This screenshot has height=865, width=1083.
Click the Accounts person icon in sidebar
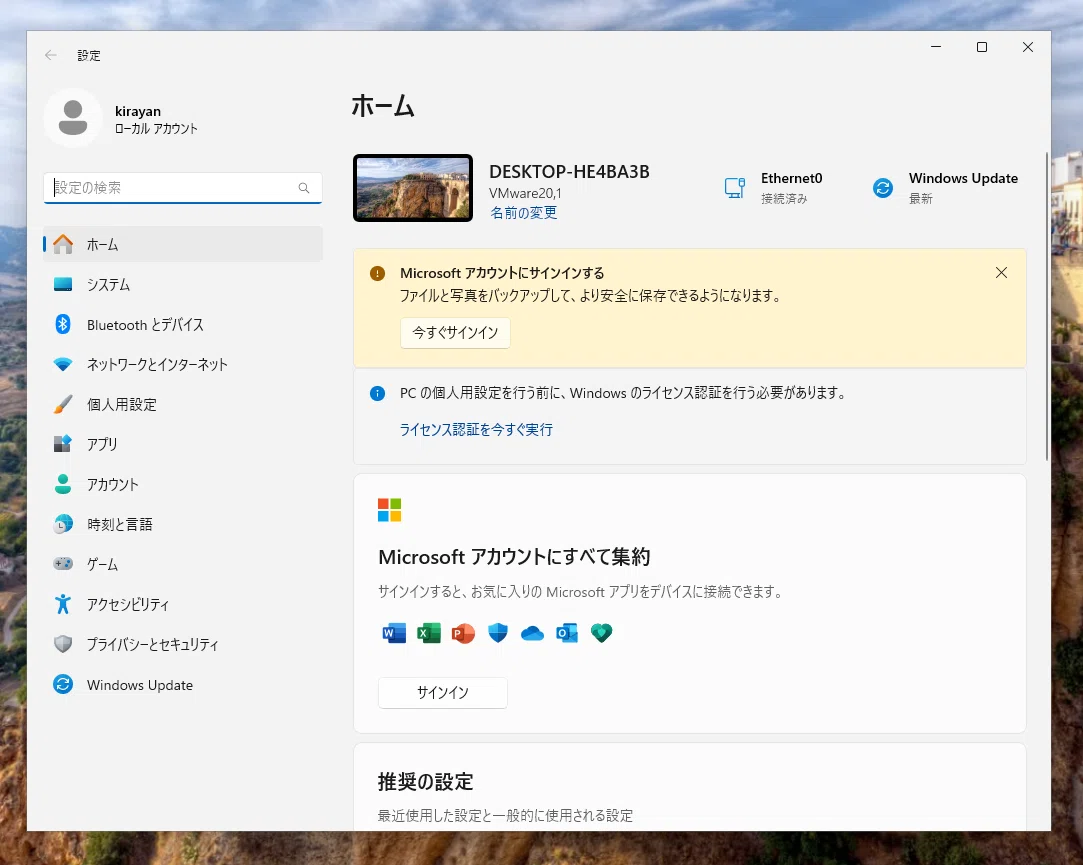63,484
